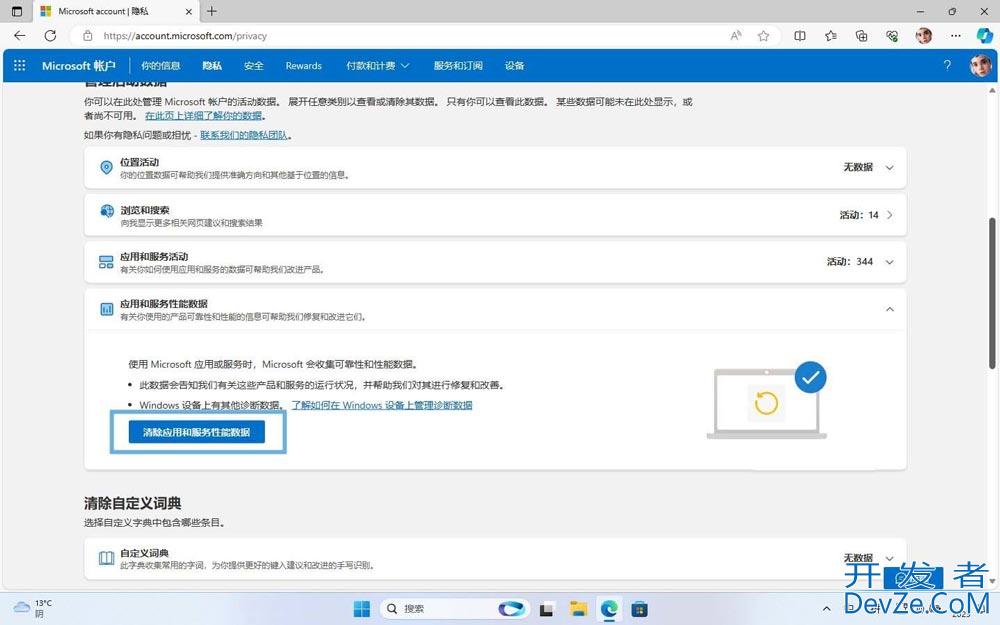
Task: Open the account manager profile picture
Action: pyautogui.click(x=980, y=65)
